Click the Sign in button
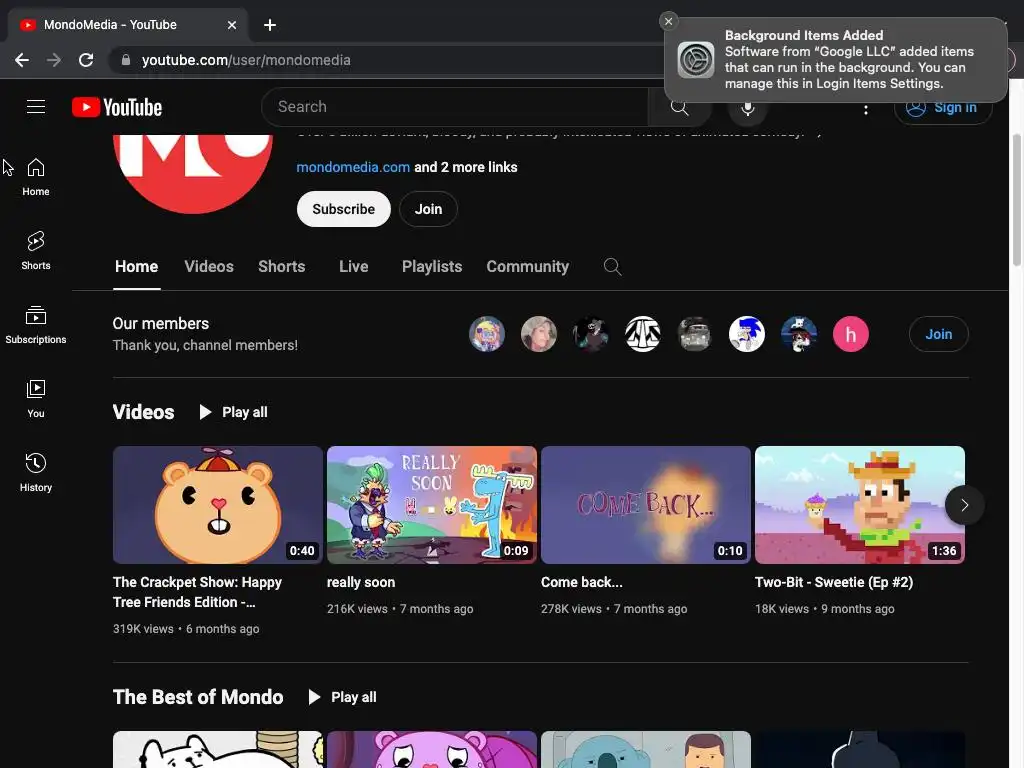1024x768 pixels. pos(943,108)
